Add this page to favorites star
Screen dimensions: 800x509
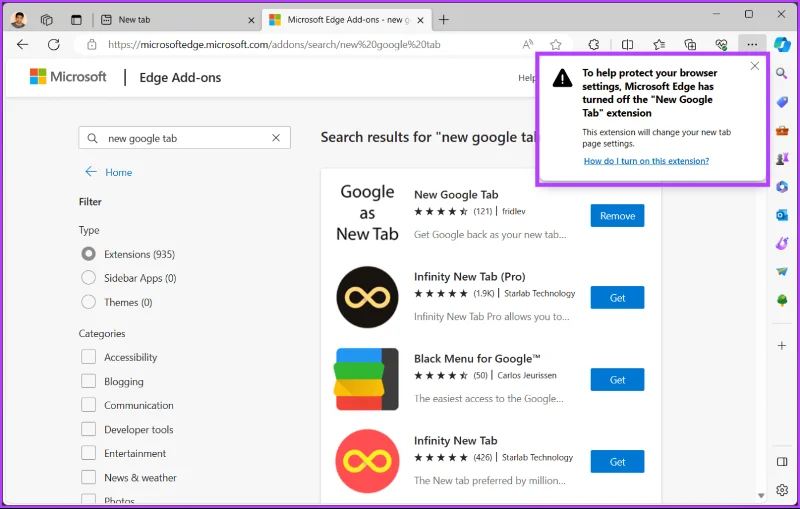point(556,44)
